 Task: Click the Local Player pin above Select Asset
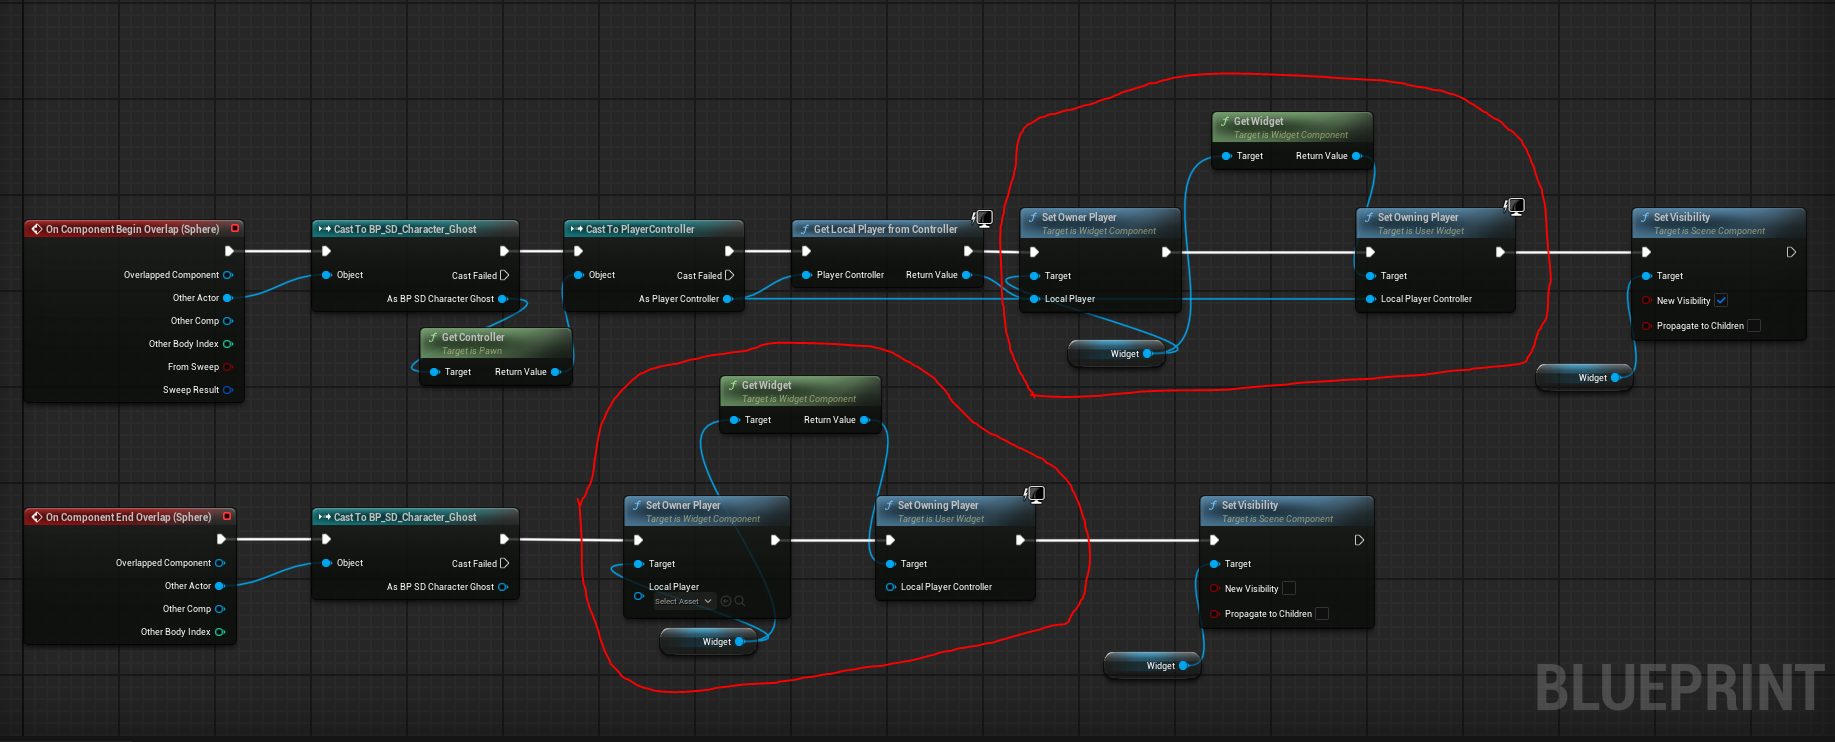coord(638,595)
